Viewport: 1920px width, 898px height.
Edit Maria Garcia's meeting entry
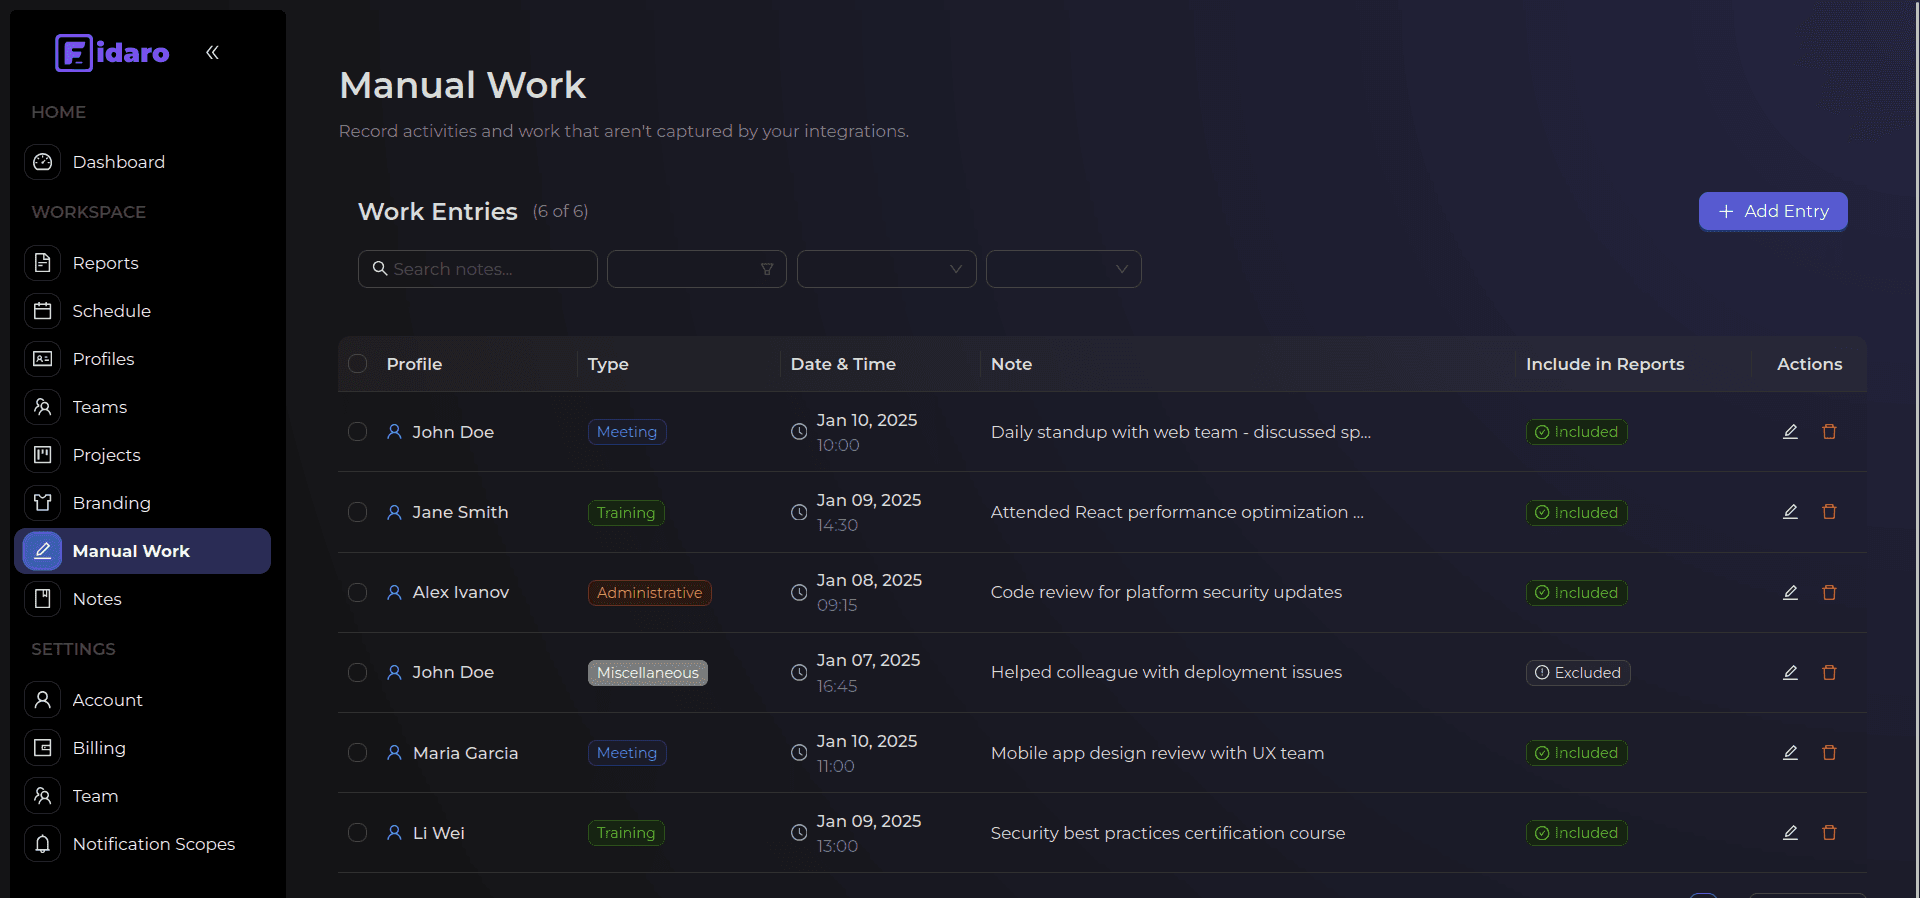(1790, 753)
